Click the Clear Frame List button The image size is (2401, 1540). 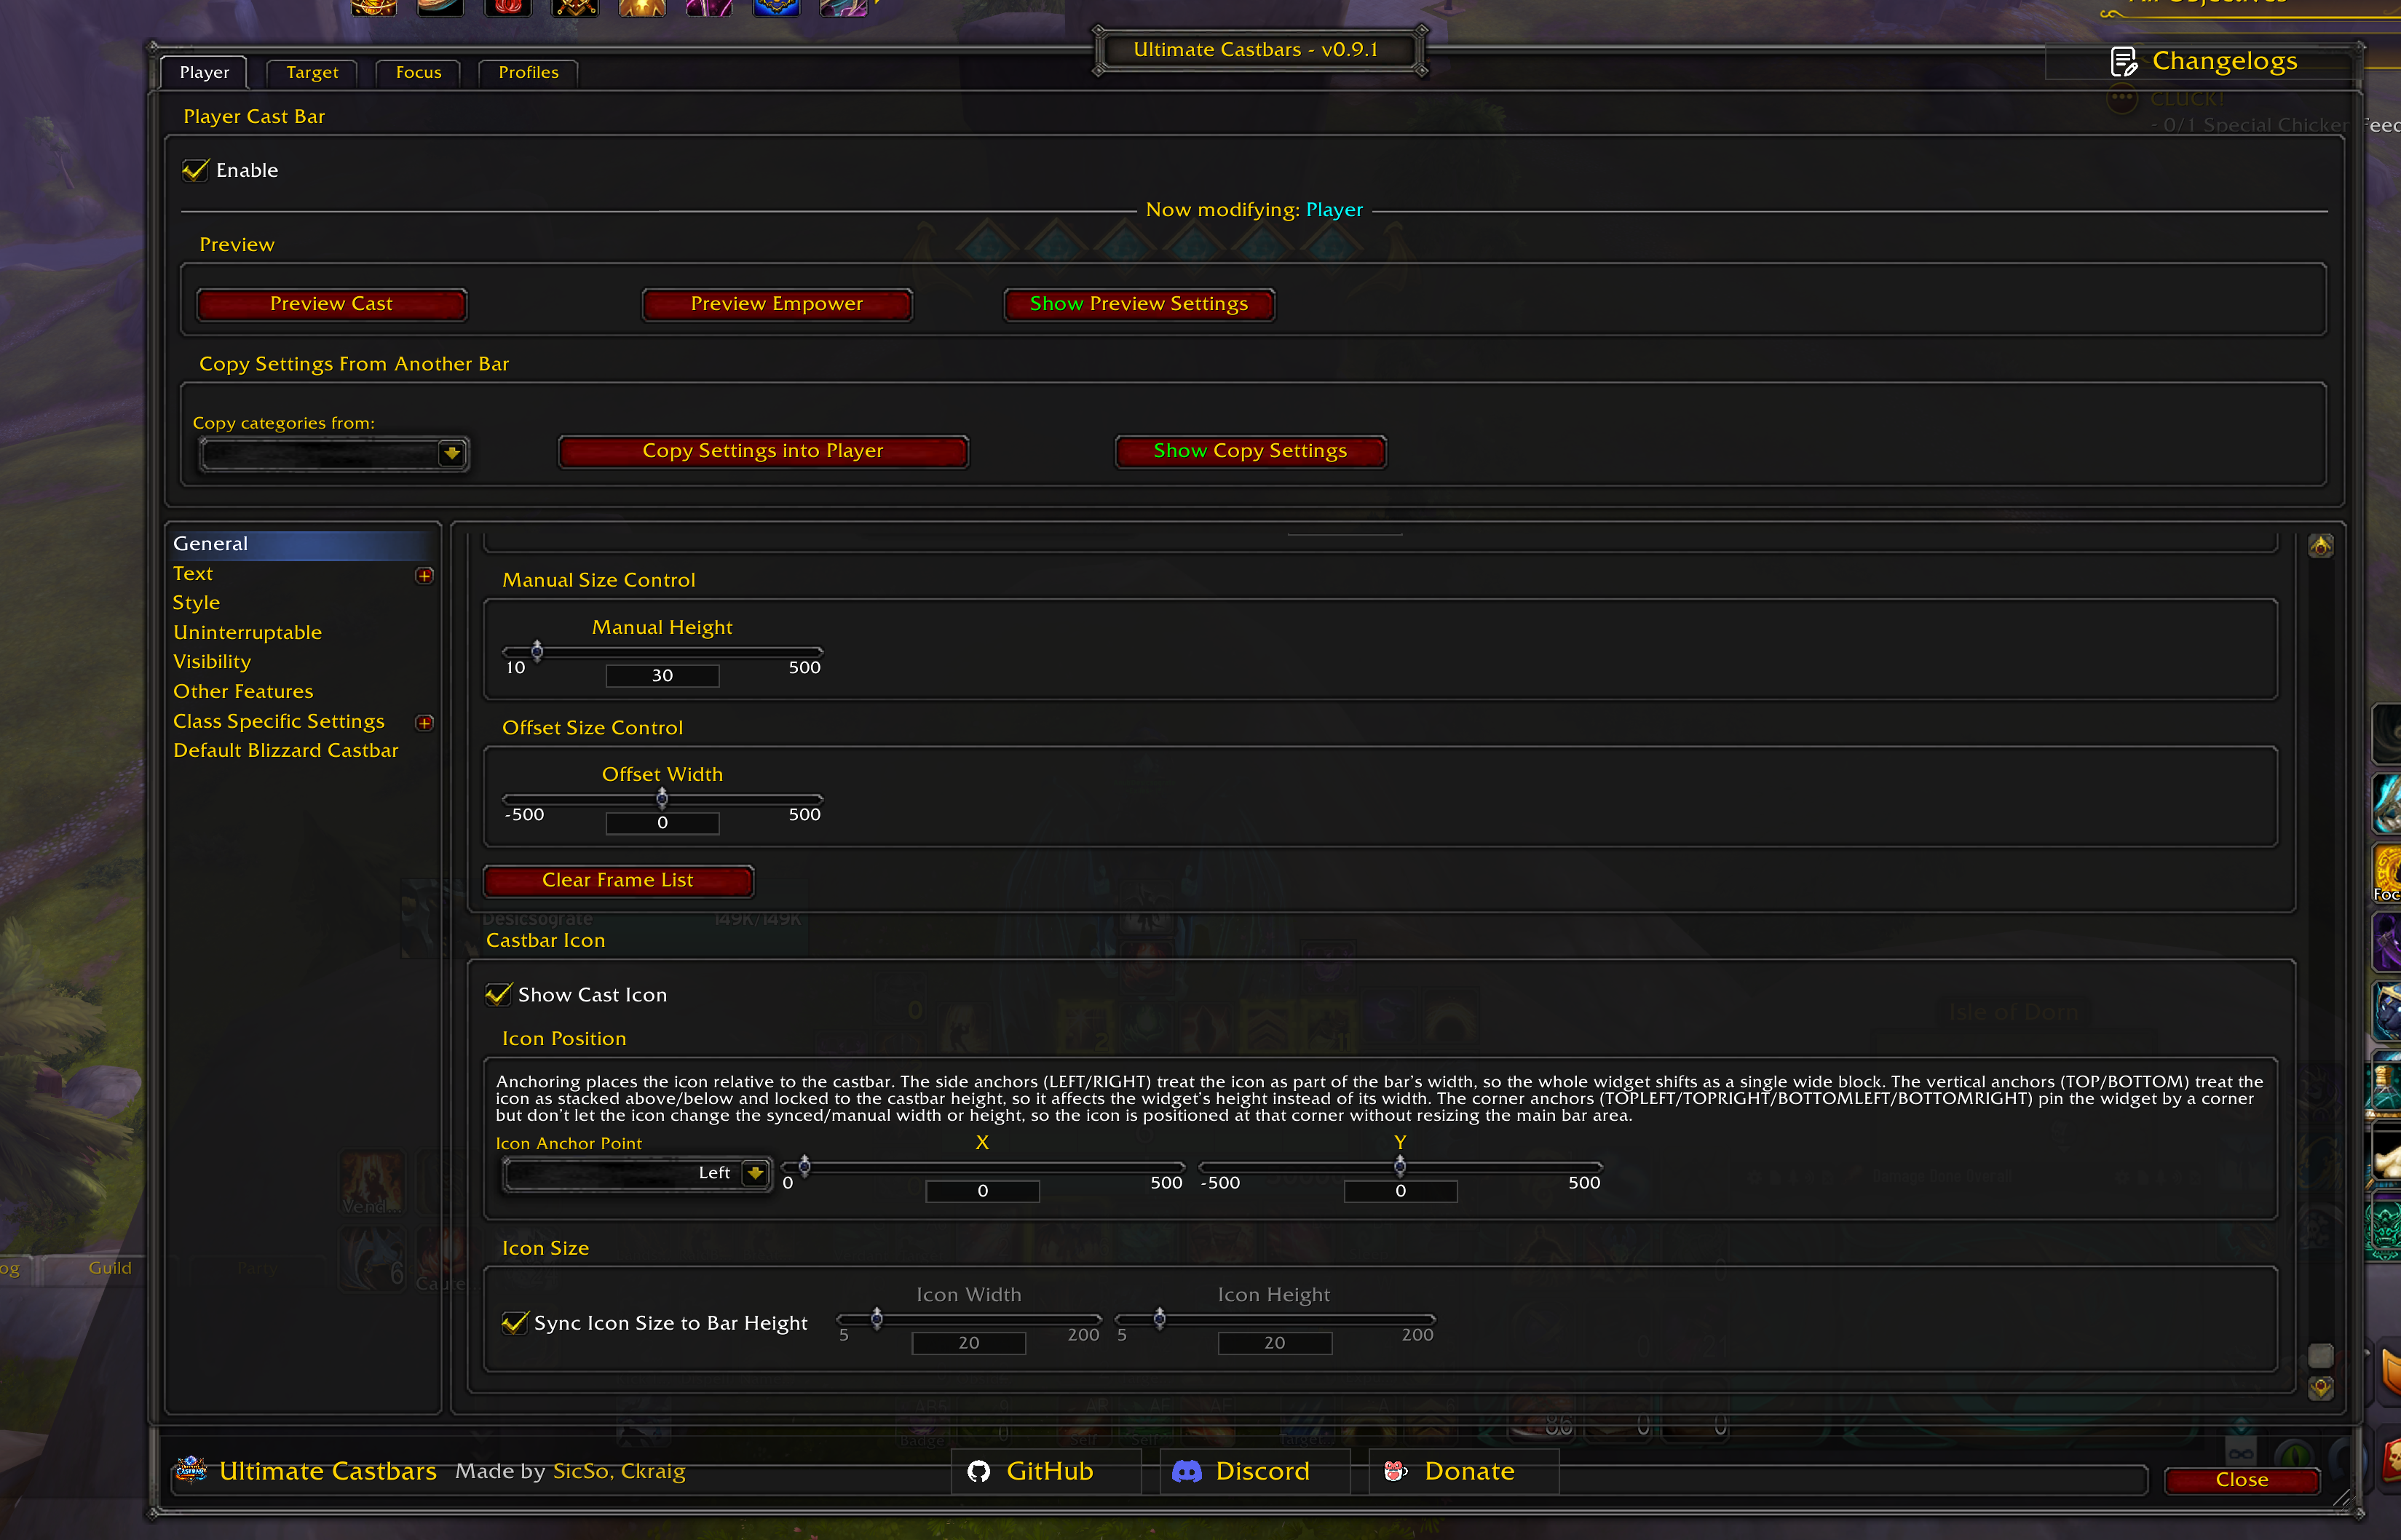pos(618,880)
